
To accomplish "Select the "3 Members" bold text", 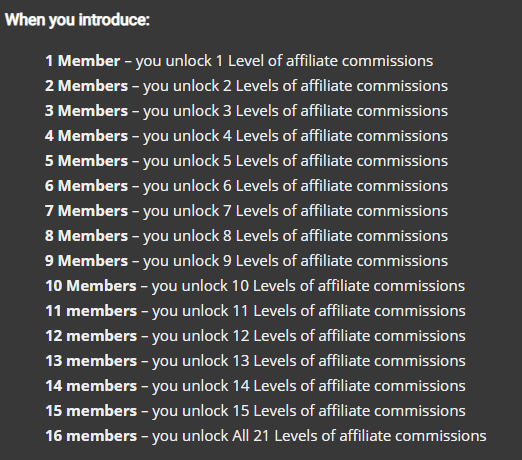I will click(86, 111).
